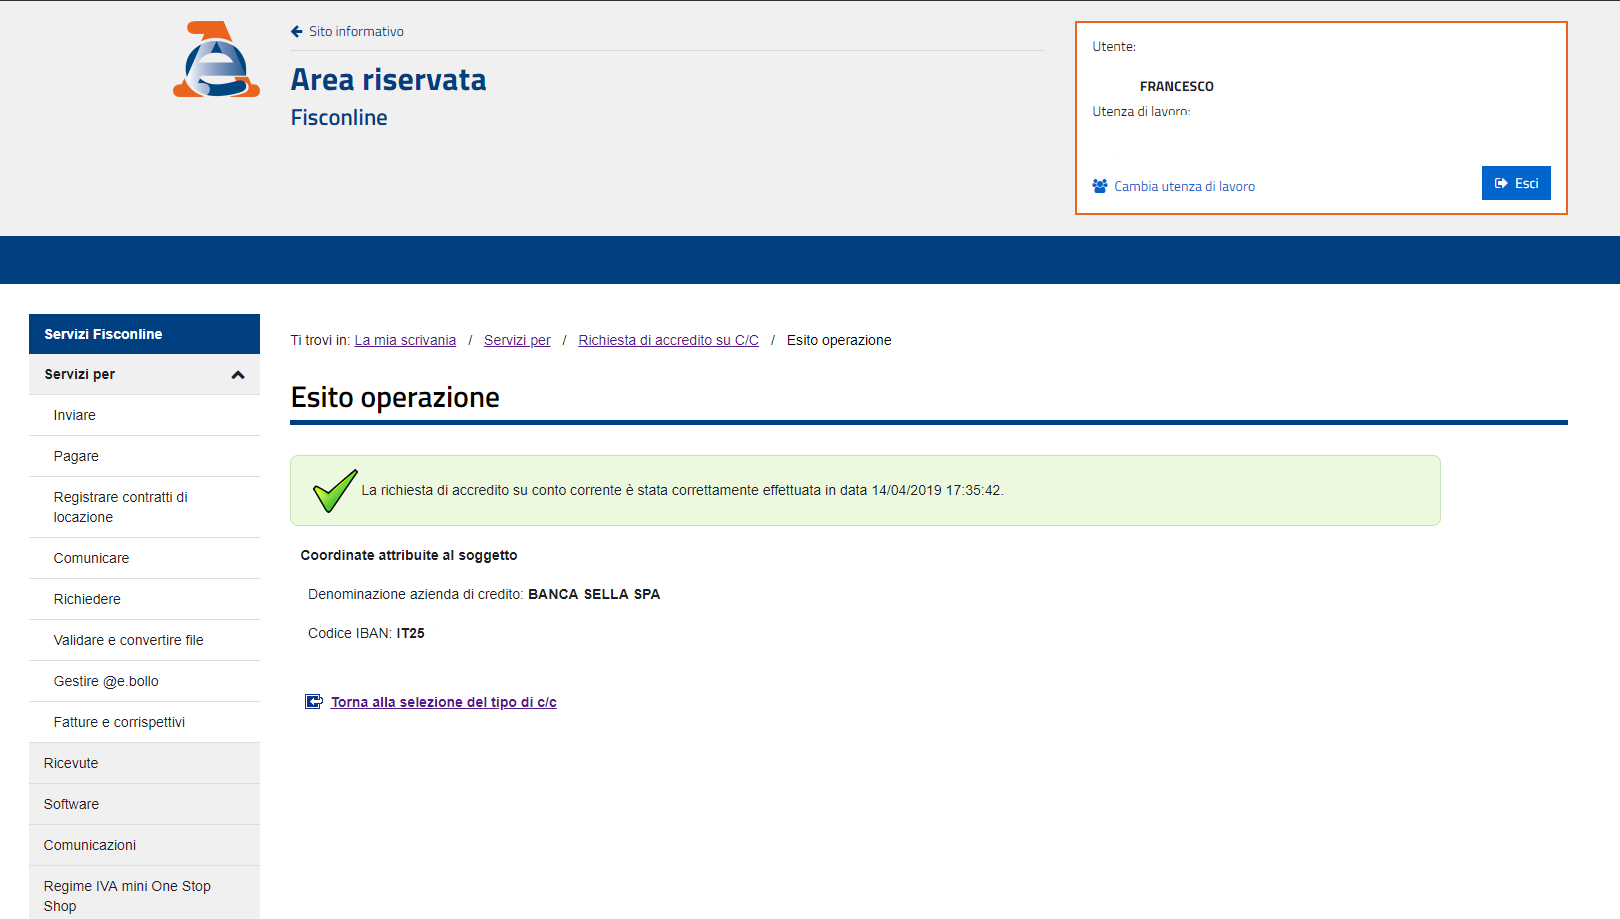Click the user name FRANCESCO

coord(1177,87)
